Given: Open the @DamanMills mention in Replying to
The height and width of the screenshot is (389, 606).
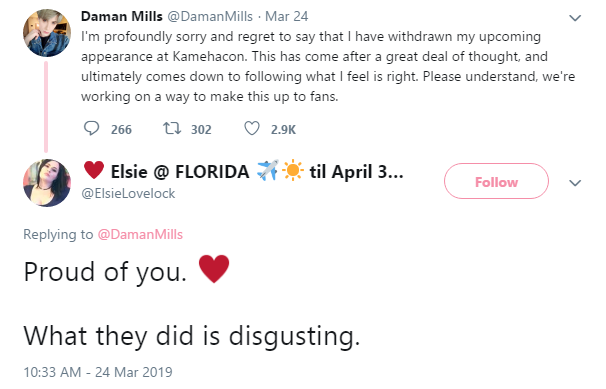Looking at the screenshot, I should tap(140, 234).
